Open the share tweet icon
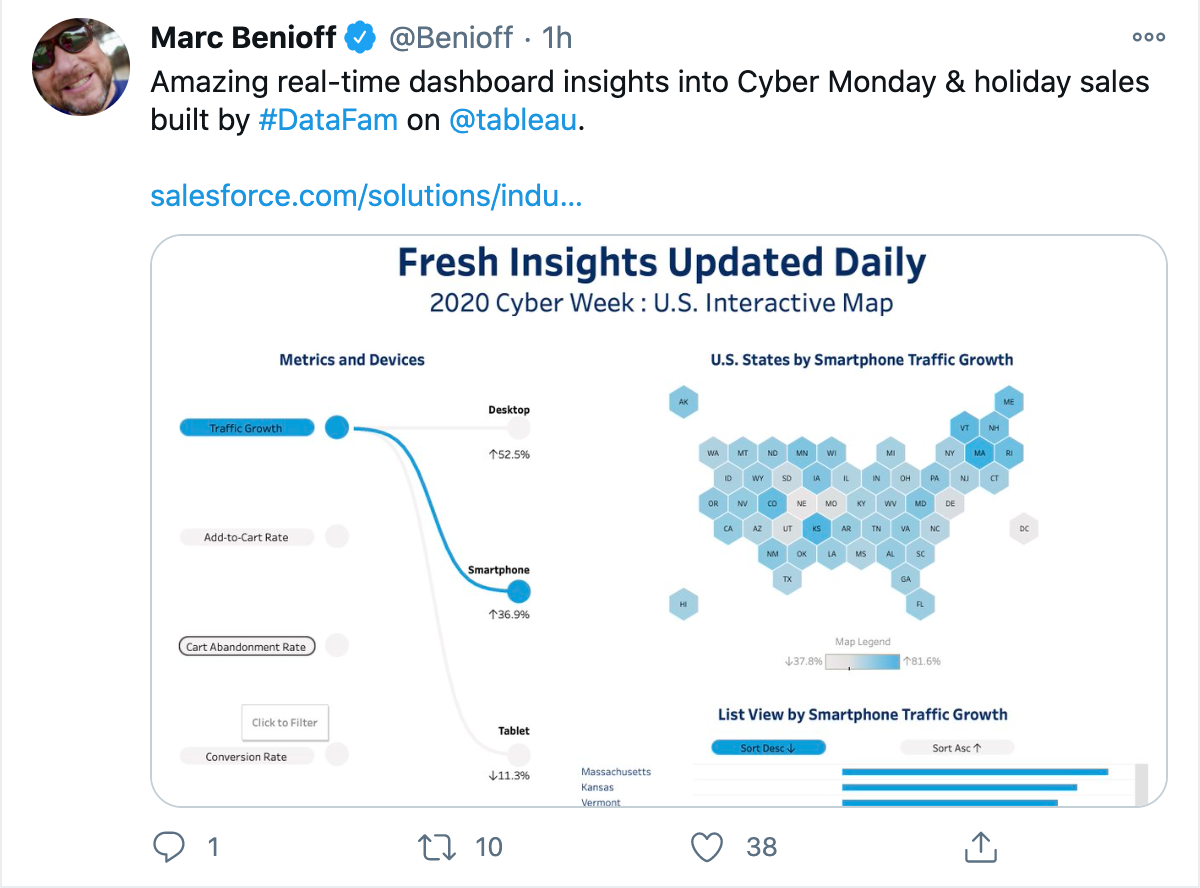 coord(980,847)
